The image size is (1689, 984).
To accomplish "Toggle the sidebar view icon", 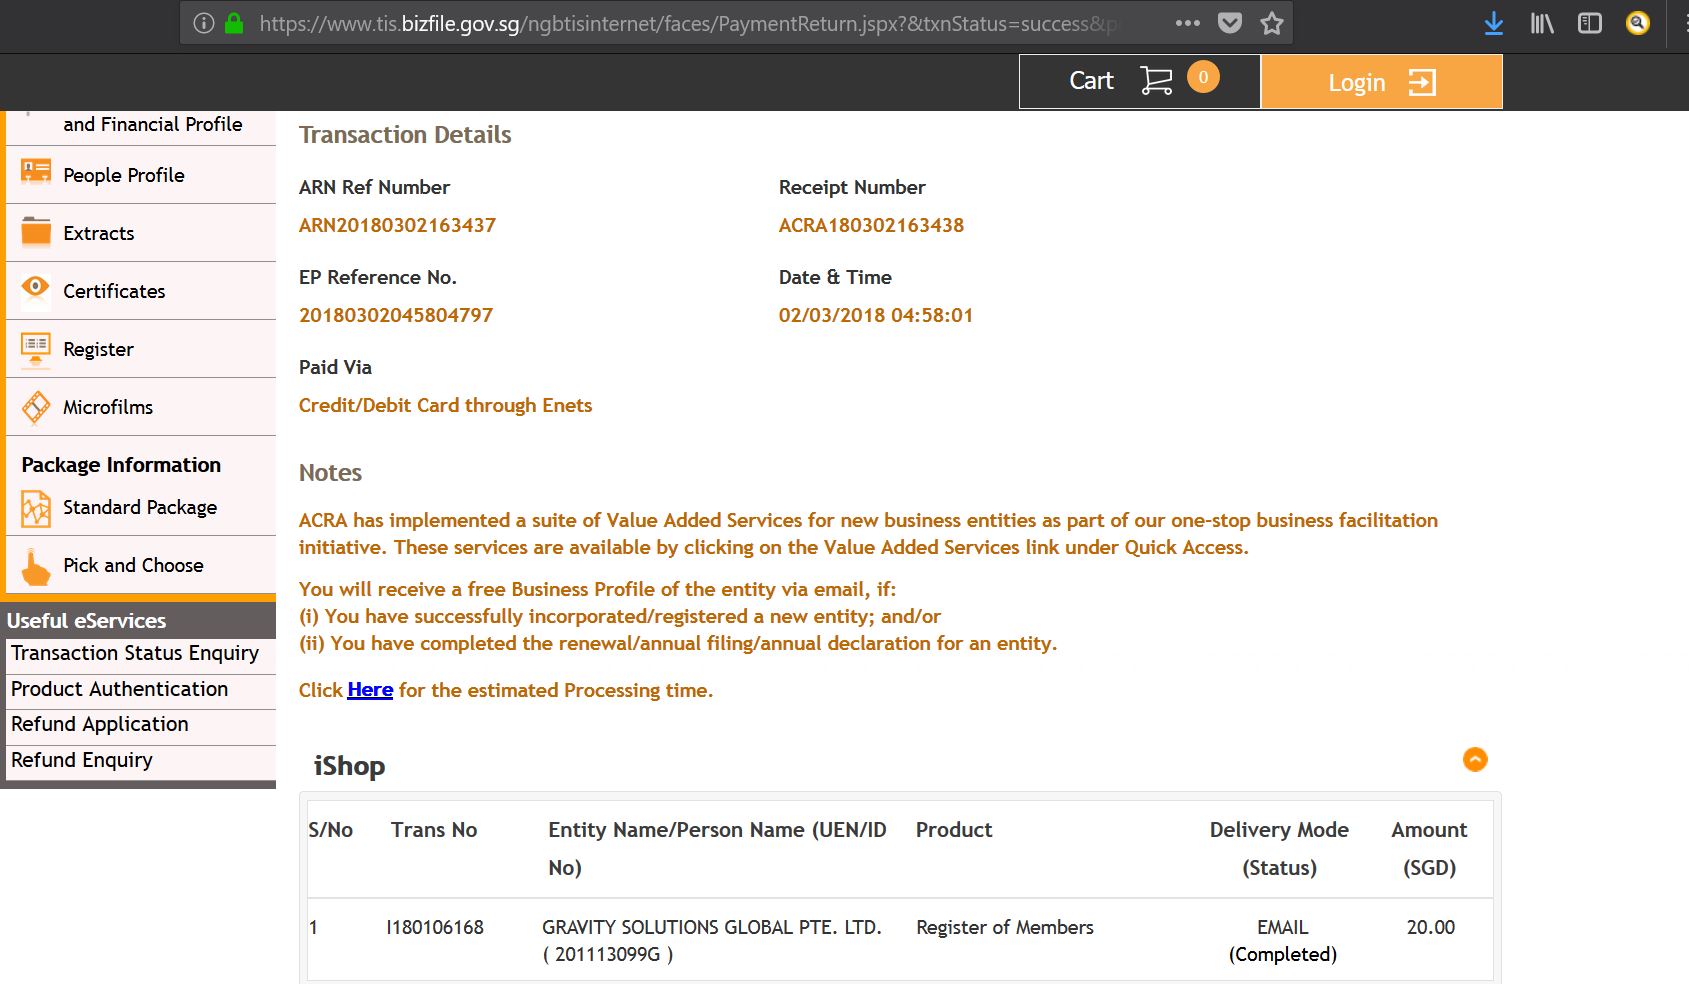I will pos(1590,23).
